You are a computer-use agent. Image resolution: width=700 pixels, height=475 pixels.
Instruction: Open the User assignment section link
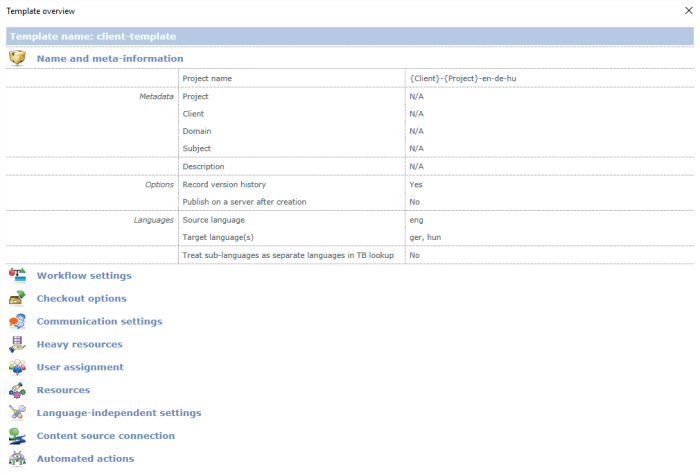pyautogui.click(x=80, y=367)
